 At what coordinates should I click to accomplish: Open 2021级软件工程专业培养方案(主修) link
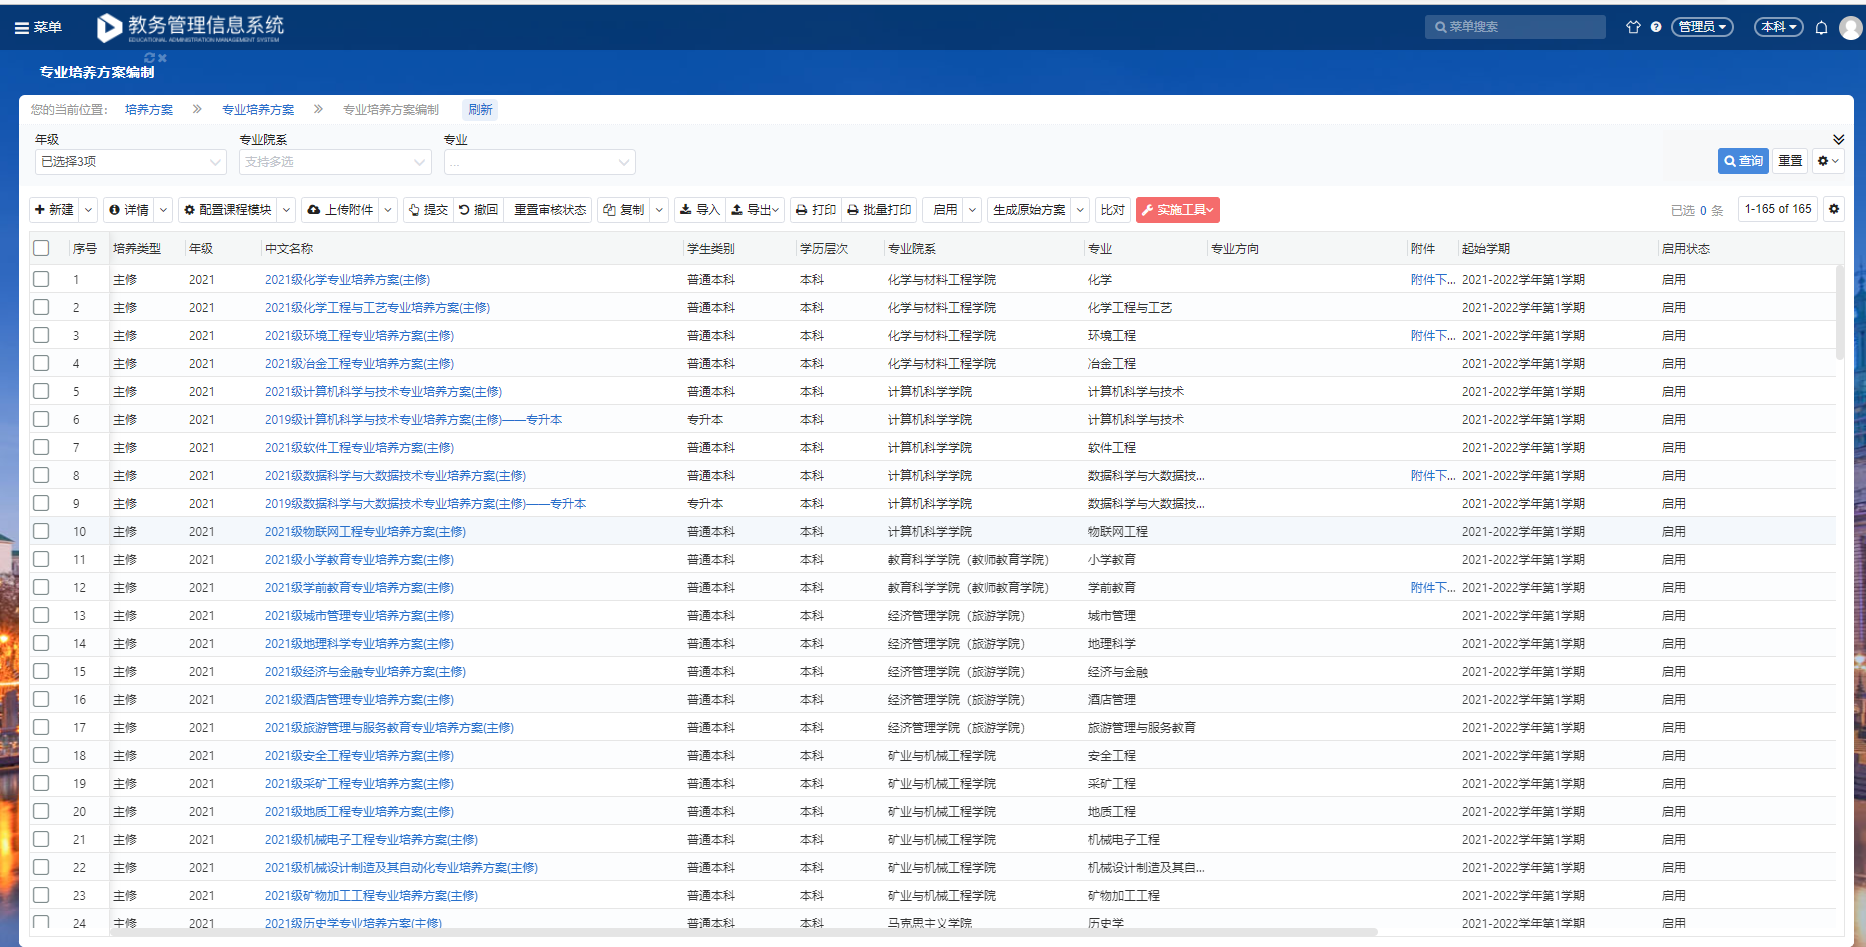[x=359, y=448]
